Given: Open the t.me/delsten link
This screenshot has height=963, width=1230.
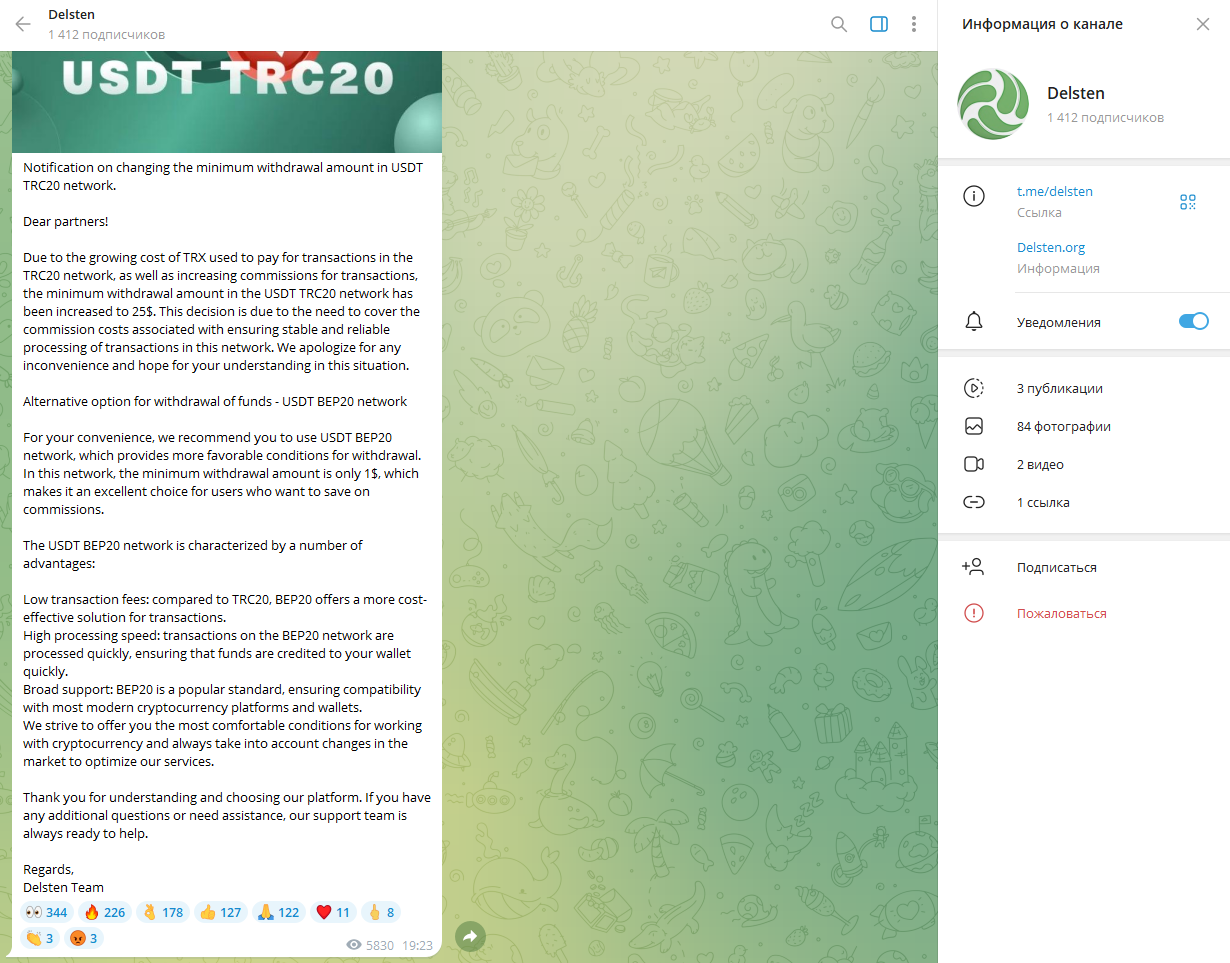Looking at the screenshot, I should click(1055, 191).
